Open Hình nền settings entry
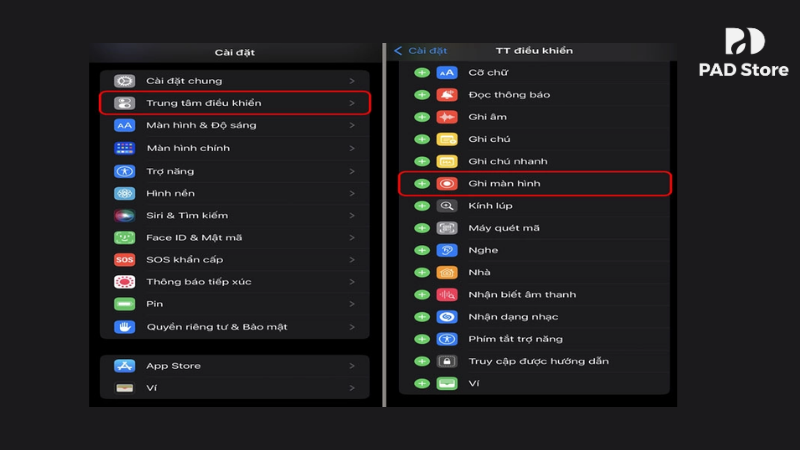This screenshot has width=800, height=450. pos(170,193)
